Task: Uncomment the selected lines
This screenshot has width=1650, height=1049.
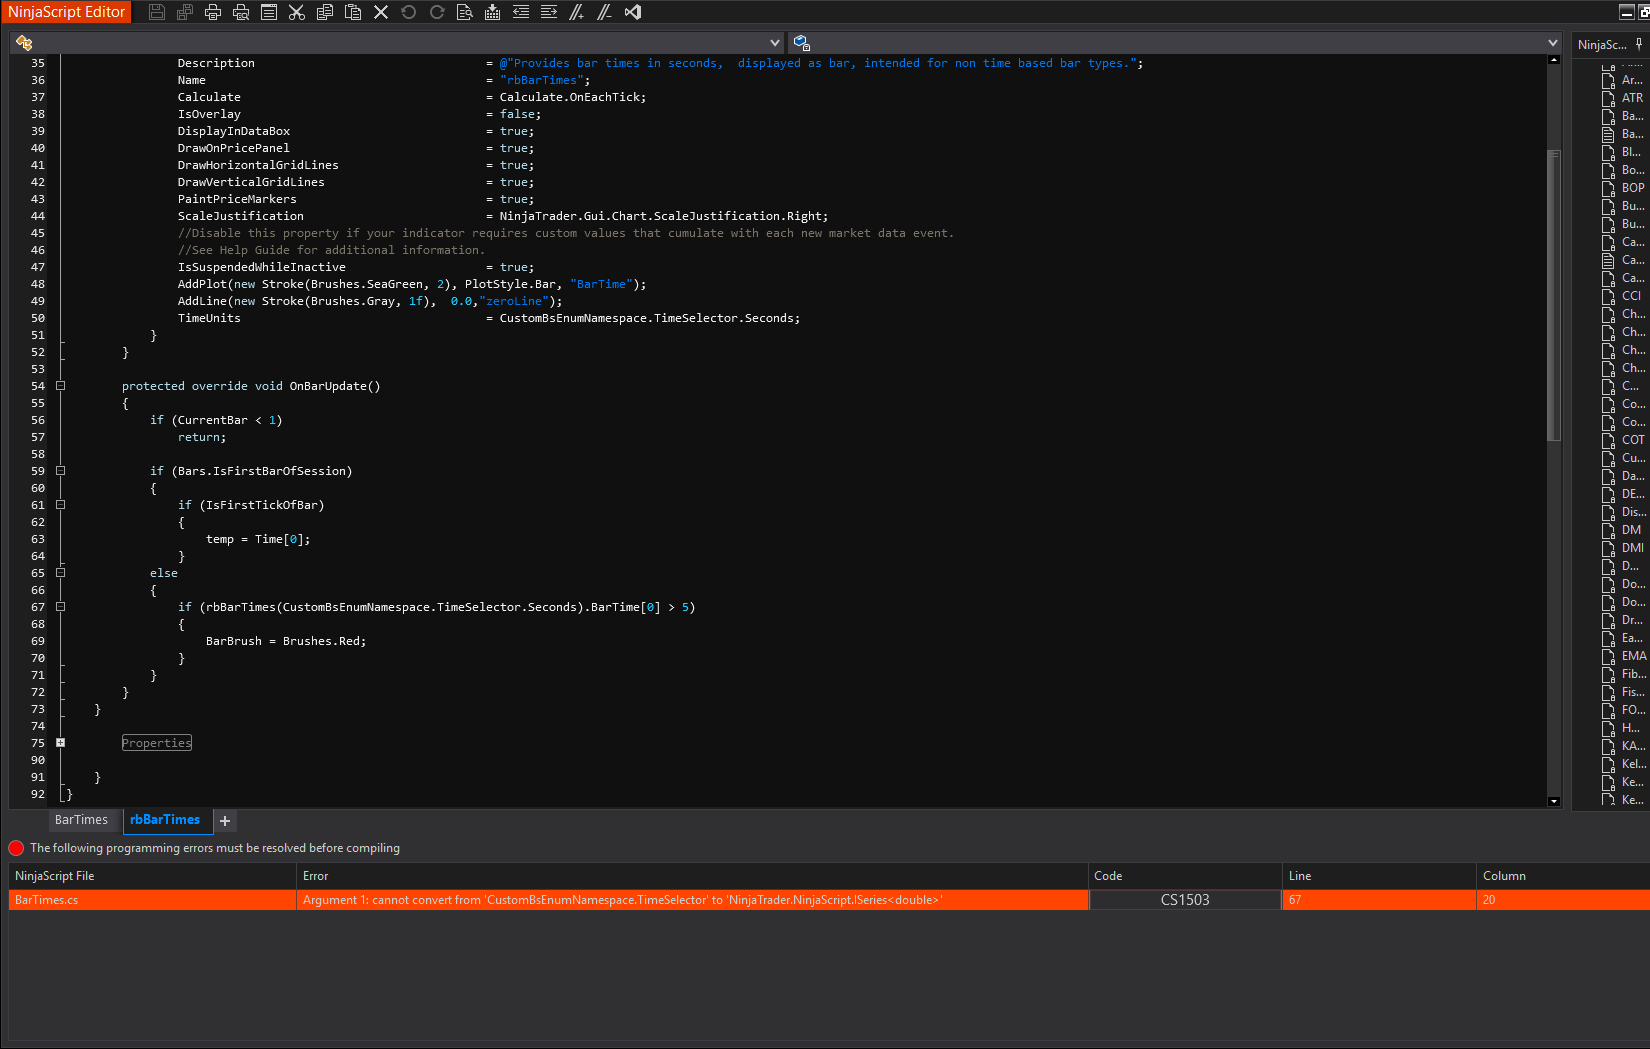Action: (605, 12)
